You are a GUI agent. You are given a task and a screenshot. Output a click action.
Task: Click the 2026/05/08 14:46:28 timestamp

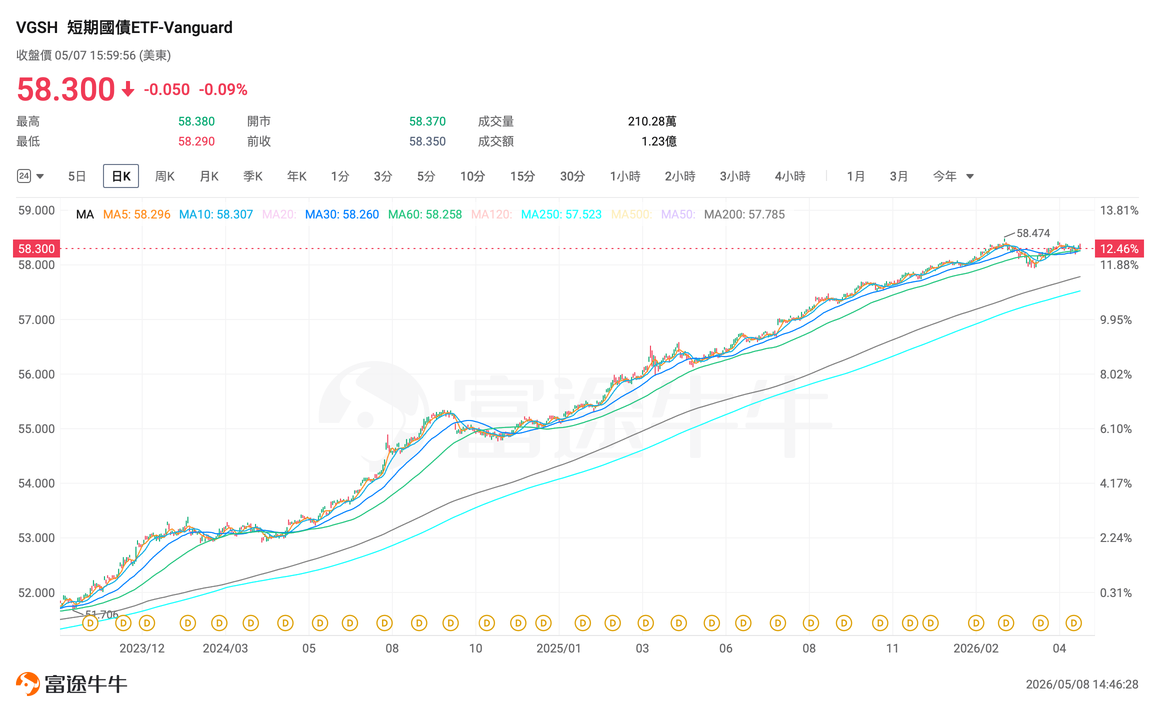click(x=1081, y=684)
